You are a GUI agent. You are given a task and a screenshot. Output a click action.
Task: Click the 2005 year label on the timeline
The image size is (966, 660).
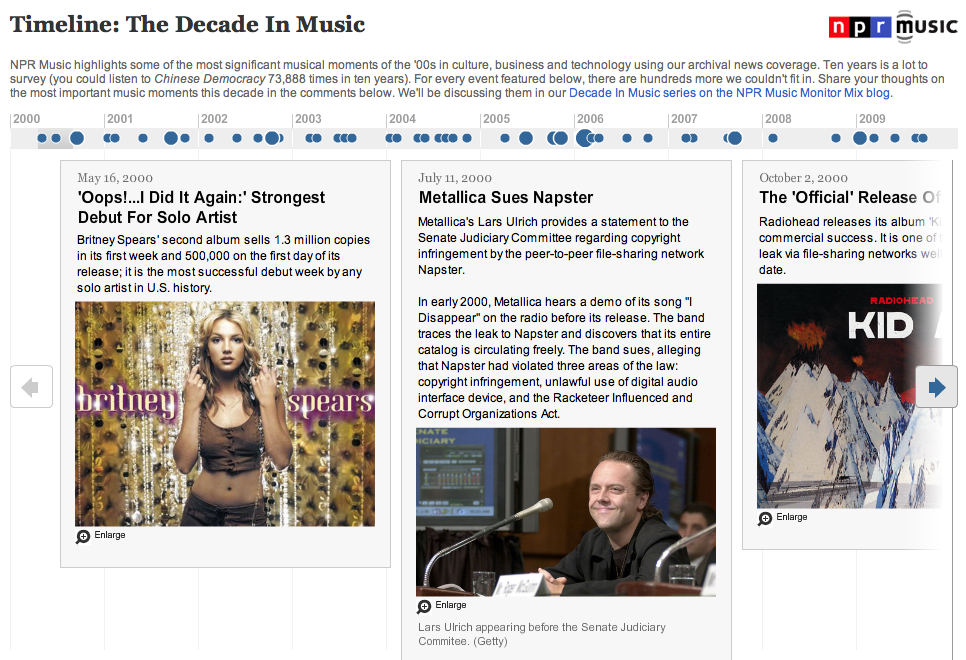[497, 119]
